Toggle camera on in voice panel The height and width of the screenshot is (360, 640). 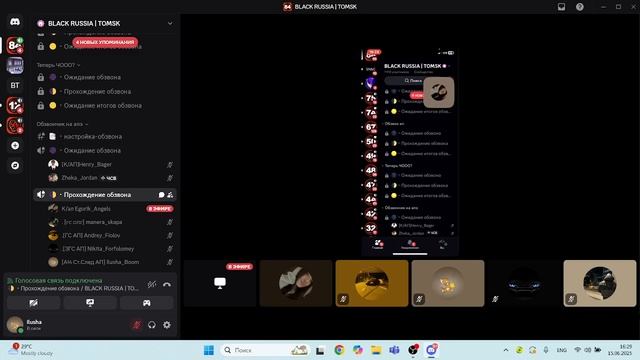click(x=33, y=303)
